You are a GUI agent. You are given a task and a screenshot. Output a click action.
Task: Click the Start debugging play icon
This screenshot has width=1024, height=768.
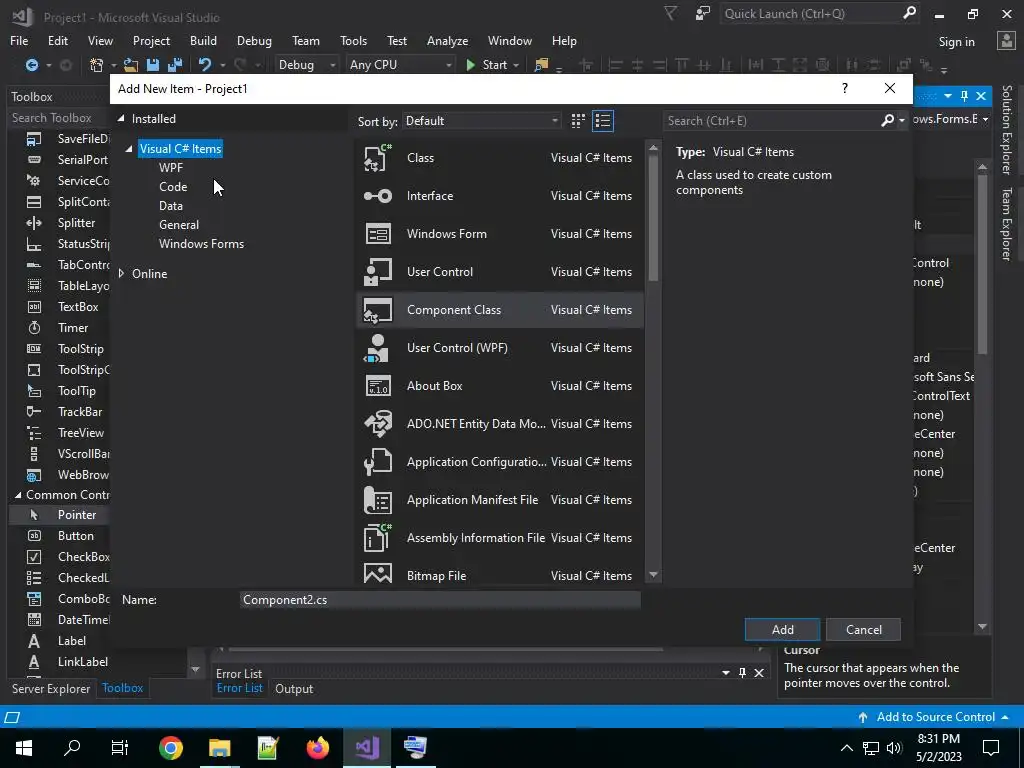[x=470, y=65]
